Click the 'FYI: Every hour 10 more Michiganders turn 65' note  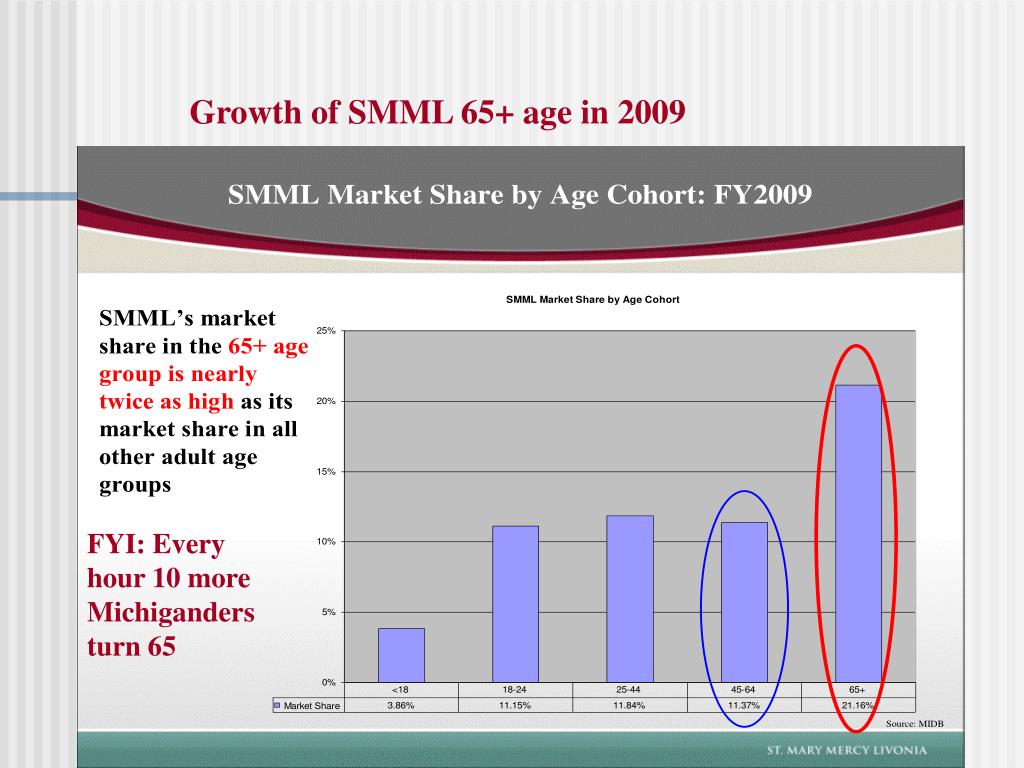[x=170, y=595]
